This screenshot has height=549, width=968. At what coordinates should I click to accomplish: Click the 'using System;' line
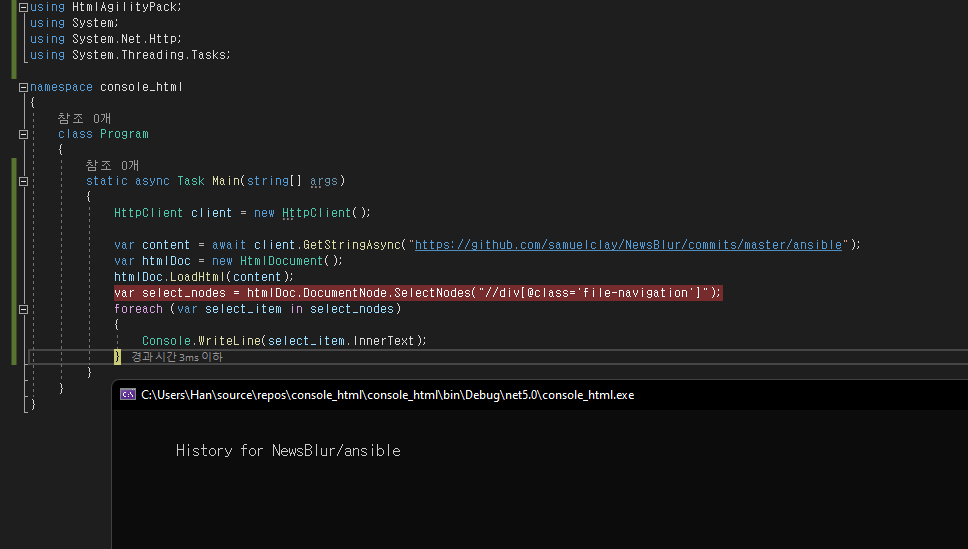pos(74,23)
